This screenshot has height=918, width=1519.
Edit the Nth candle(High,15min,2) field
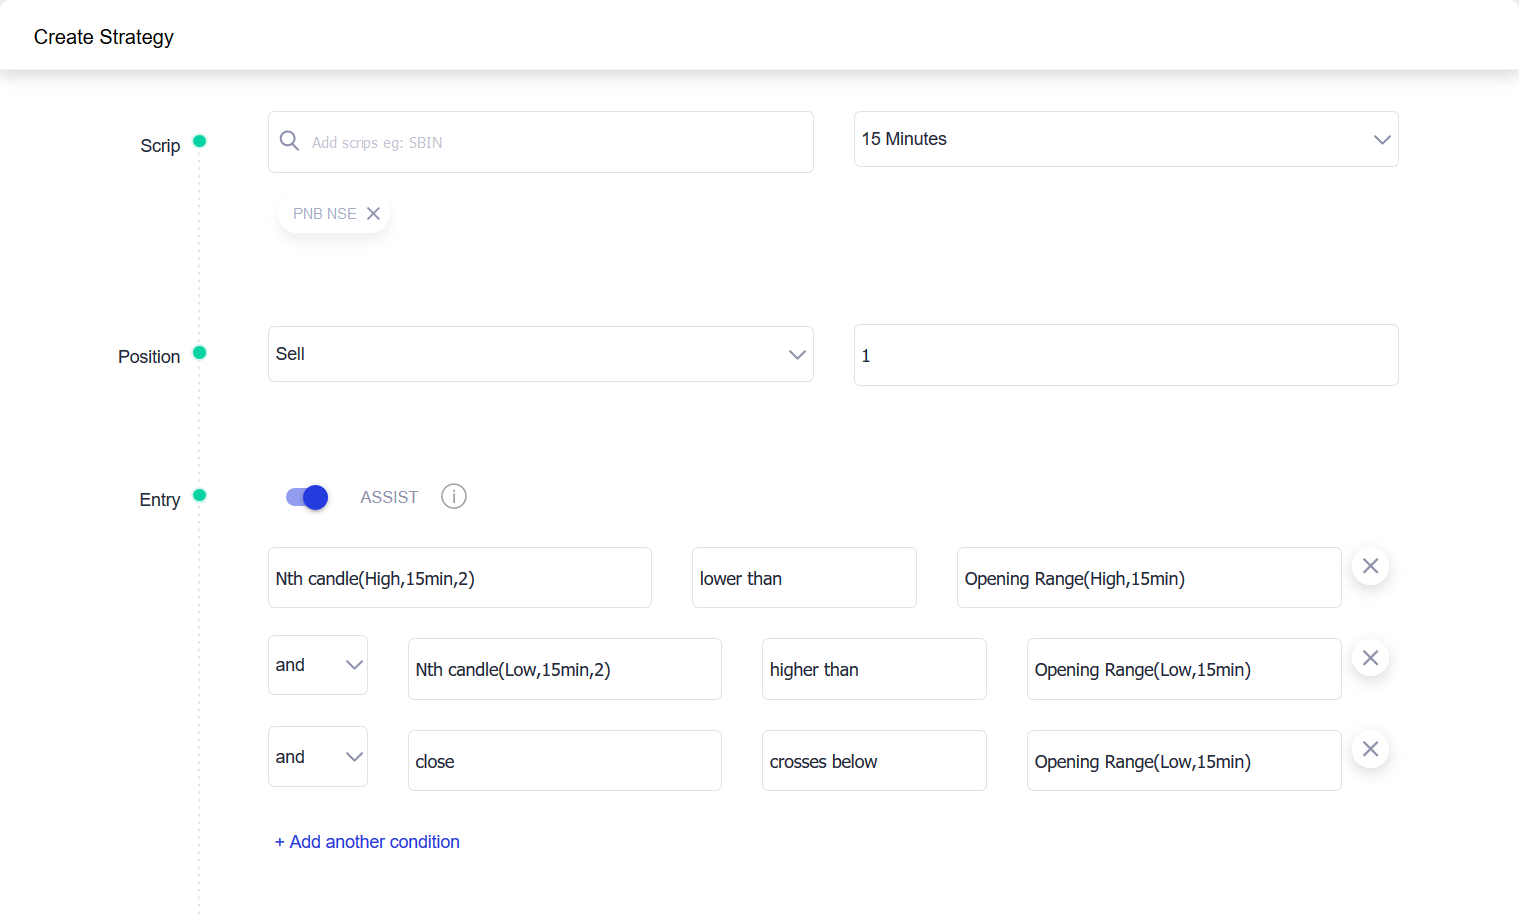(459, 578)
